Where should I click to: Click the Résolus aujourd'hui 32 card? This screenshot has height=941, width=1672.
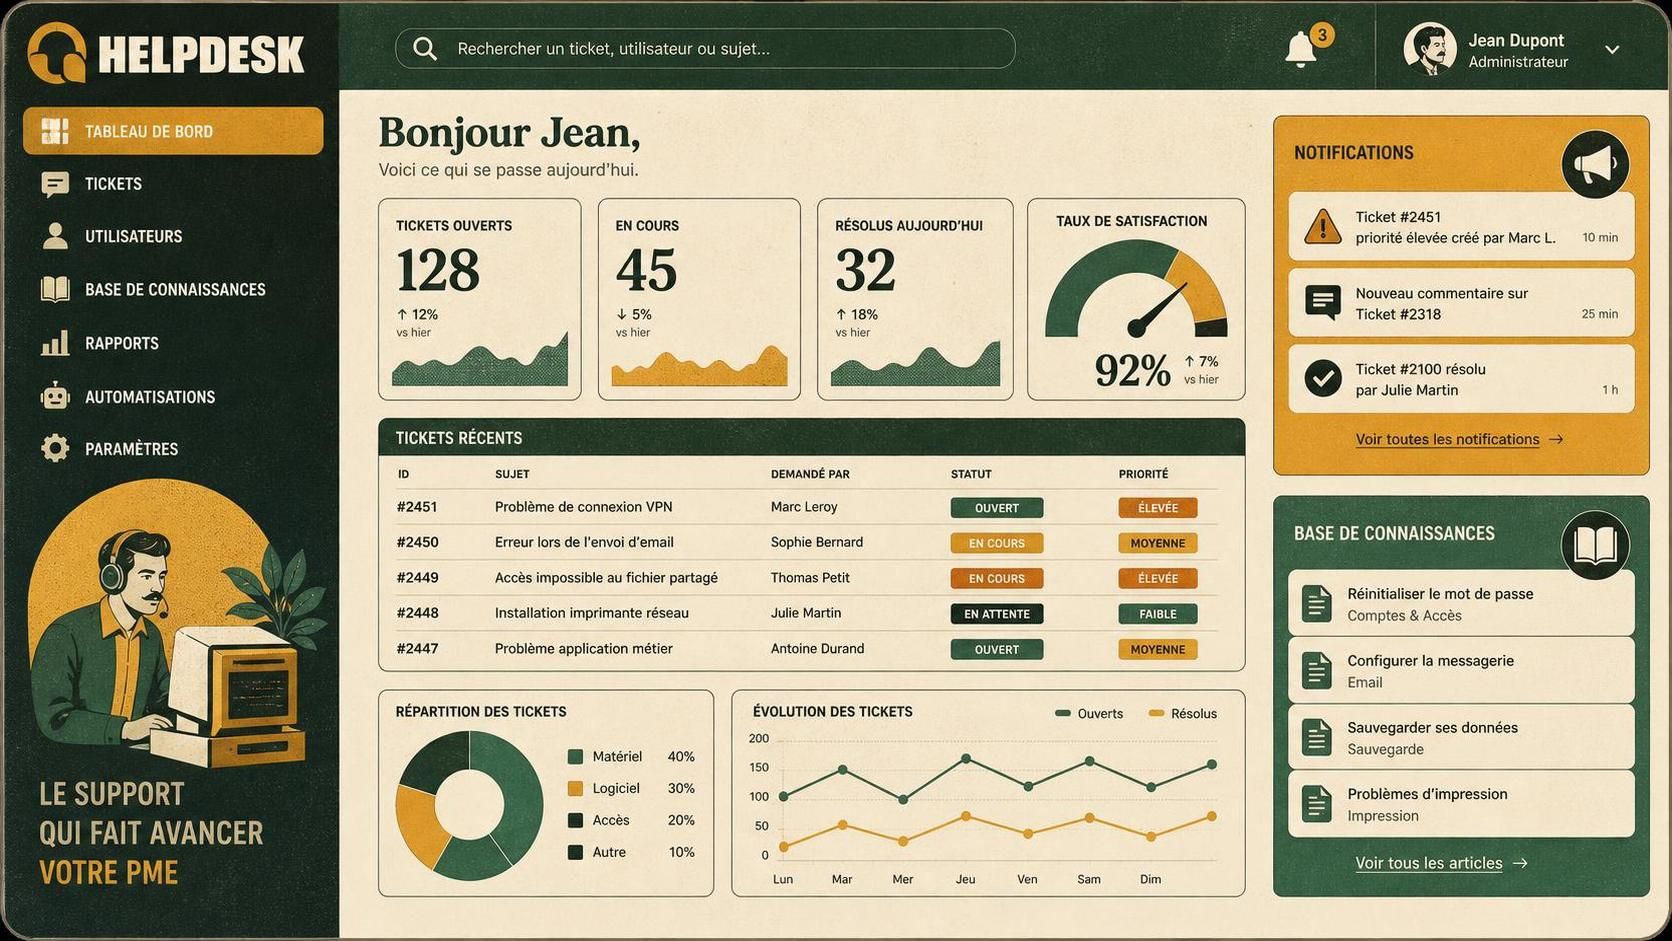pyautogui.click(x=915, y=299)
